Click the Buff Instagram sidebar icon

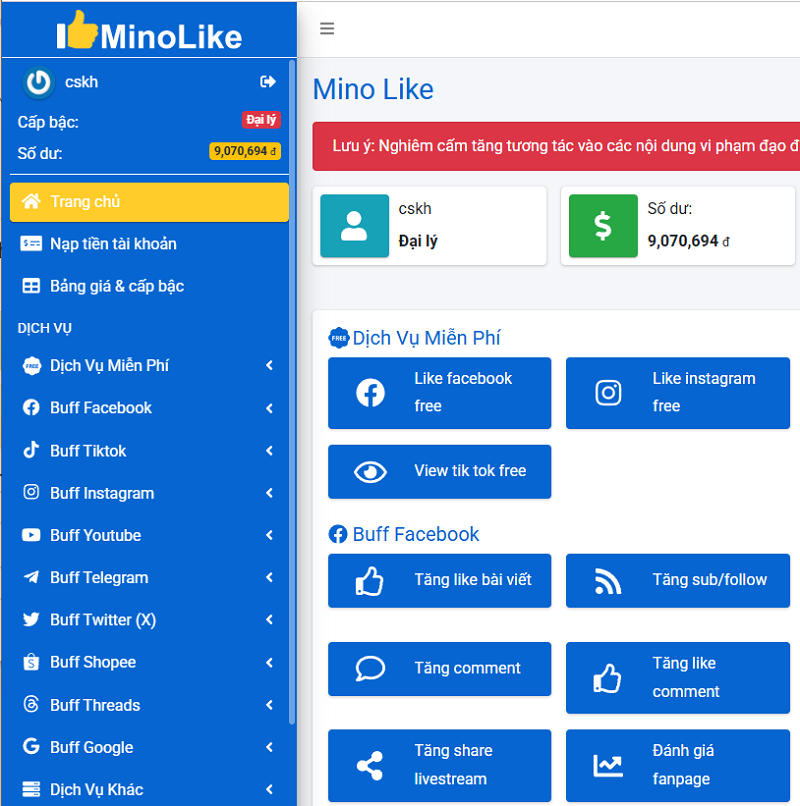click(x=31, y=492)
